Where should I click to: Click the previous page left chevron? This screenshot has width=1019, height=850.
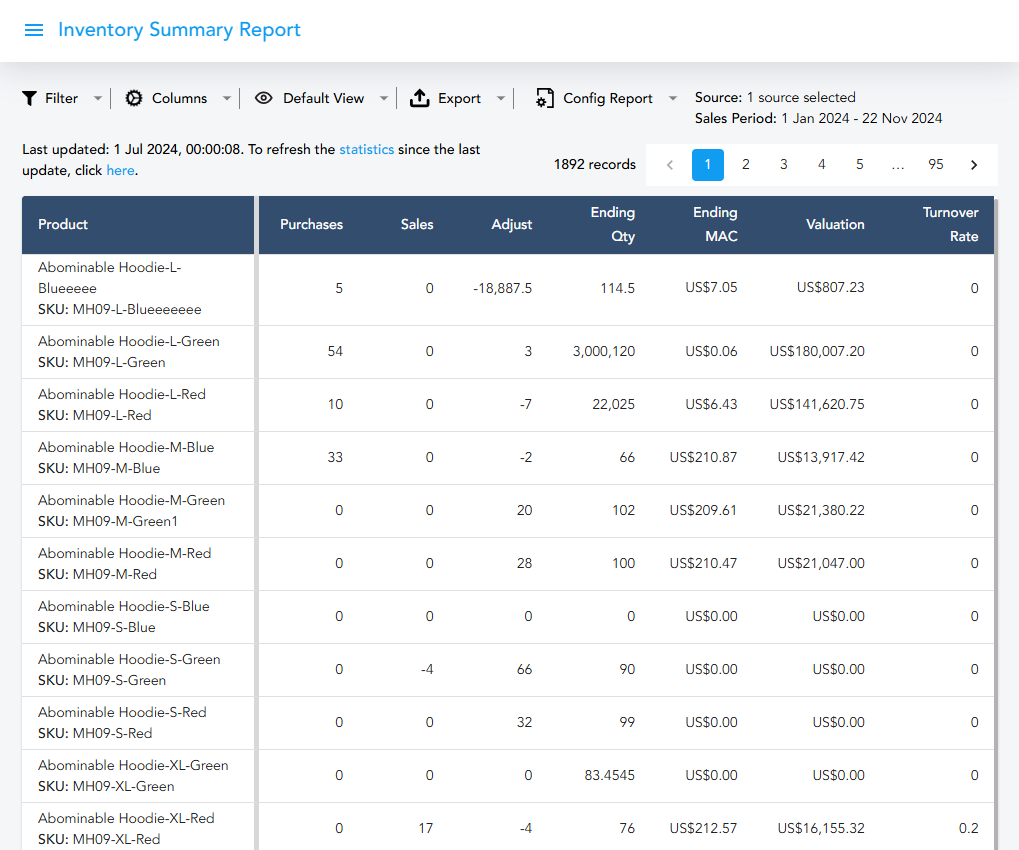(x=670, y=165)
